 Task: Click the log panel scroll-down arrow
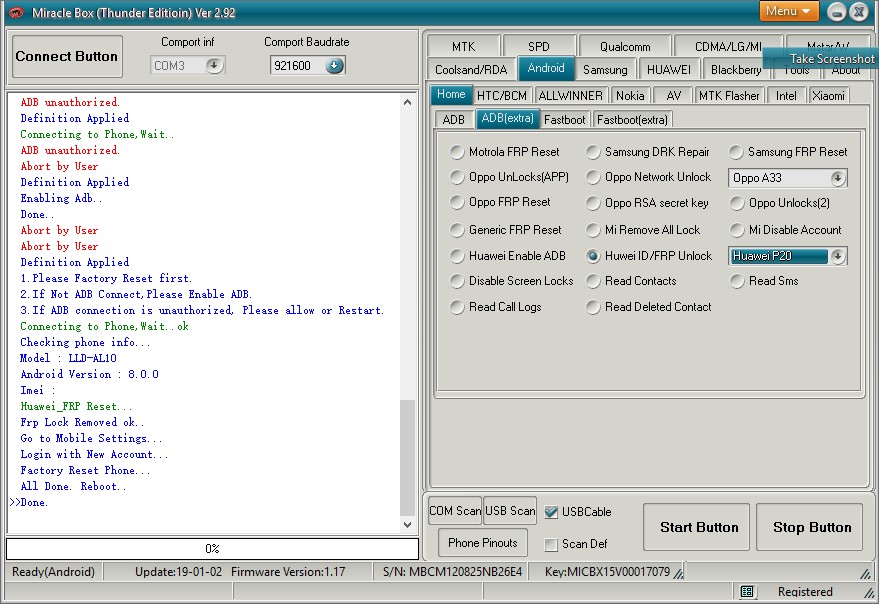click(x=408, y=525)
